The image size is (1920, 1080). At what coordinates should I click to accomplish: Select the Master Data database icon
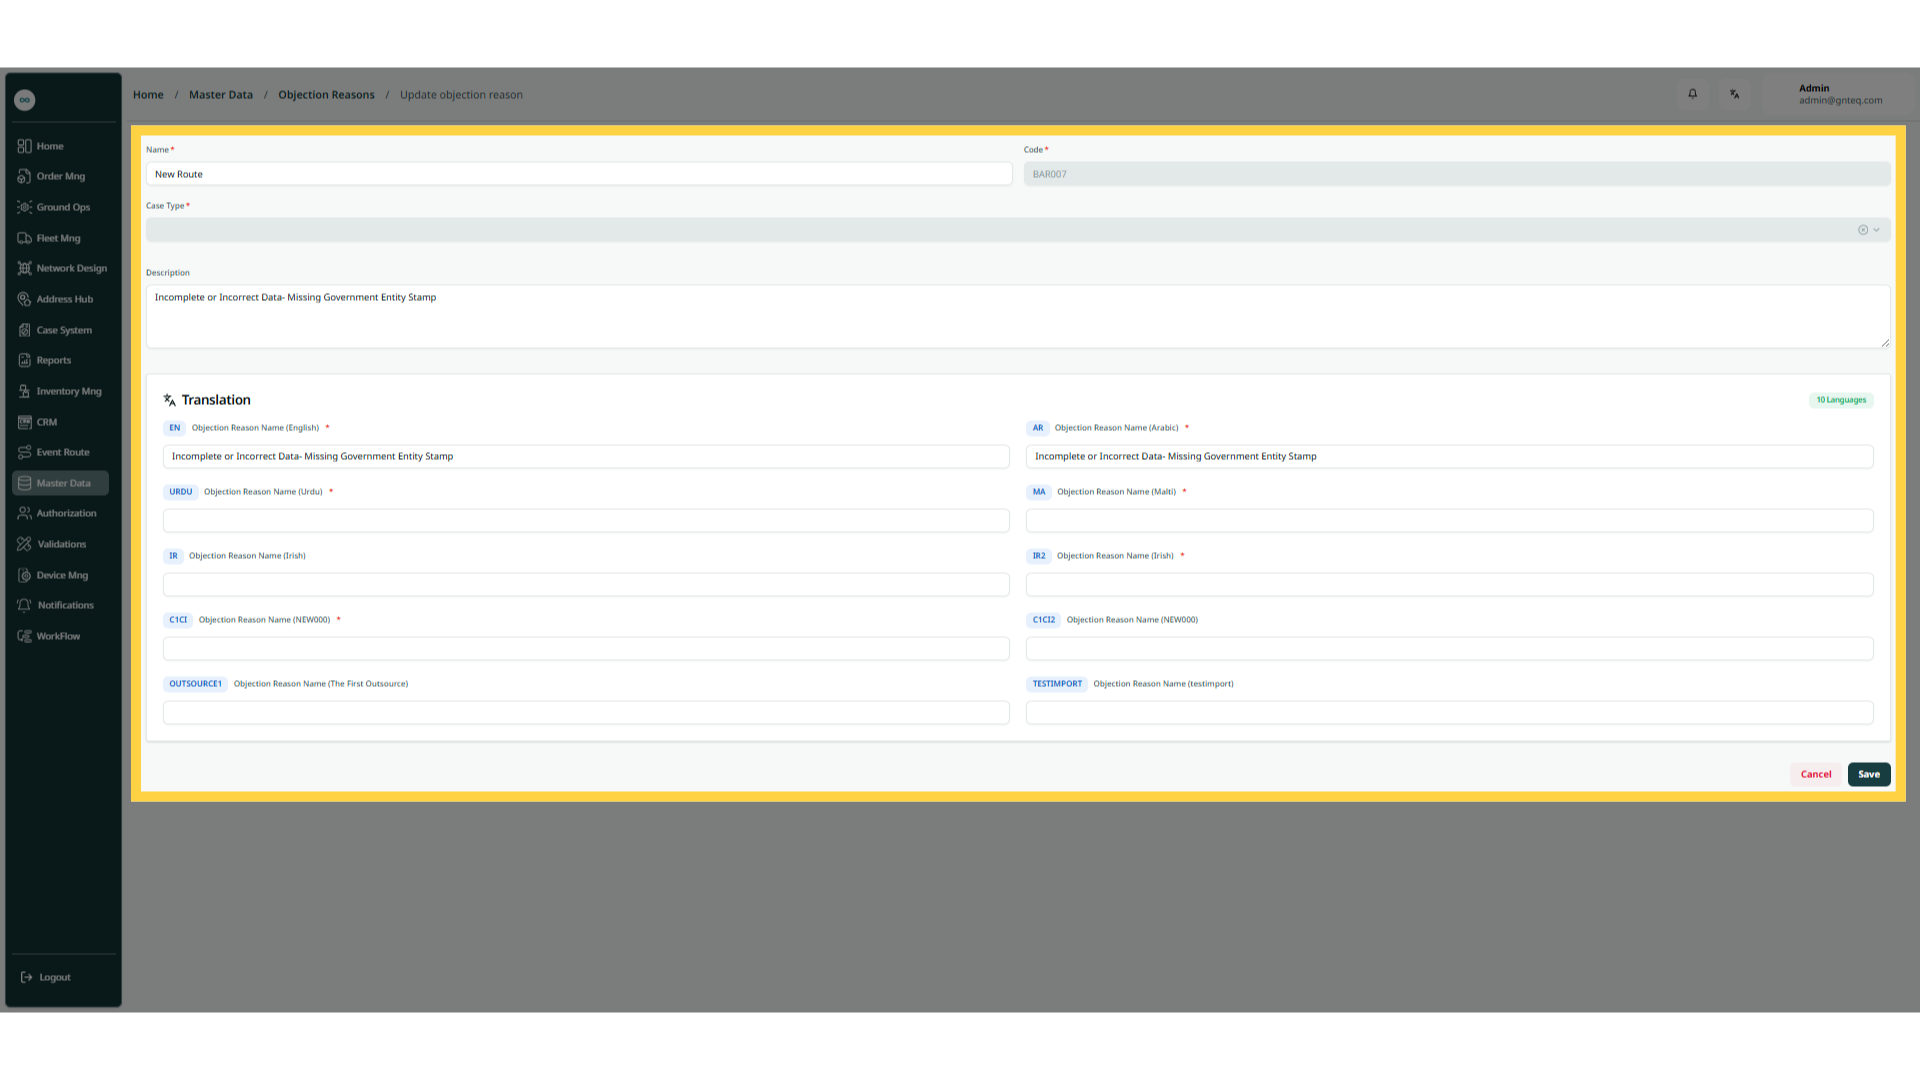tap(24, 483)
